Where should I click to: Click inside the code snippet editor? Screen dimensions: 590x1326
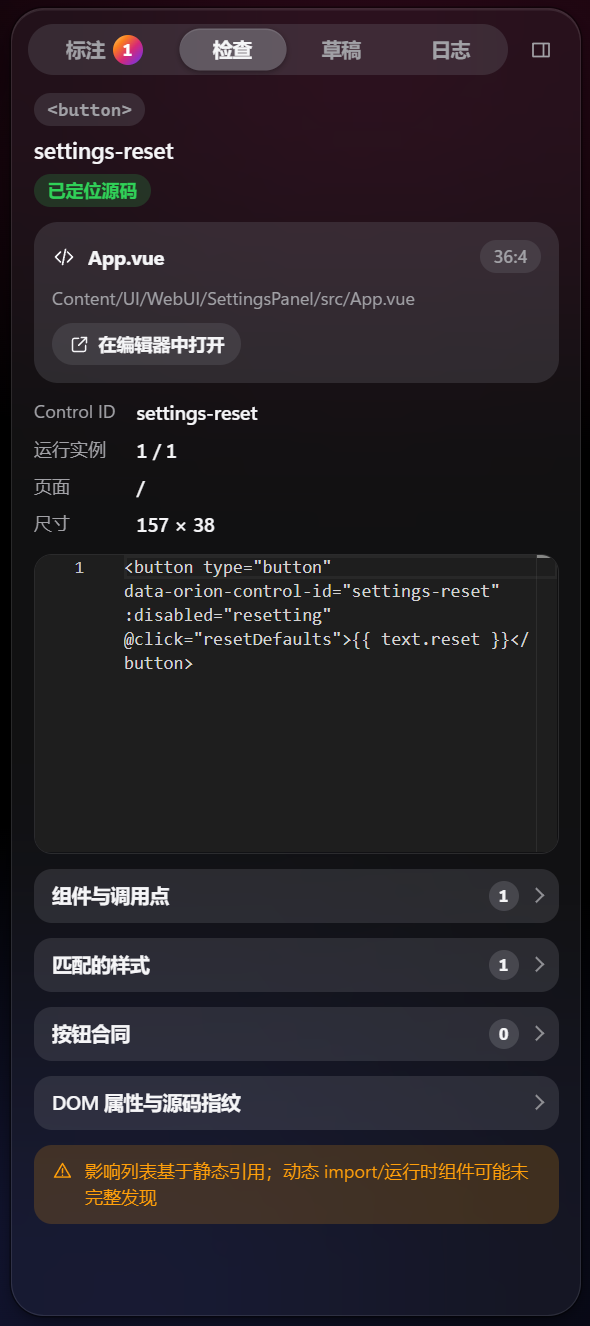click(296, 704)
